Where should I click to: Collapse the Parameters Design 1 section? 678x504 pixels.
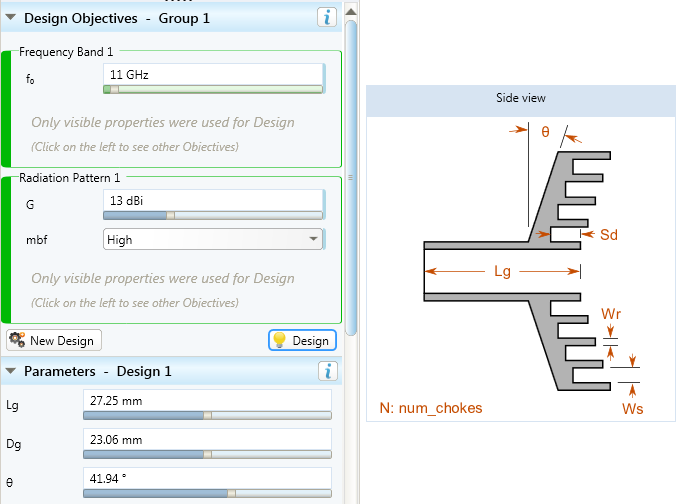click(11, 371)
